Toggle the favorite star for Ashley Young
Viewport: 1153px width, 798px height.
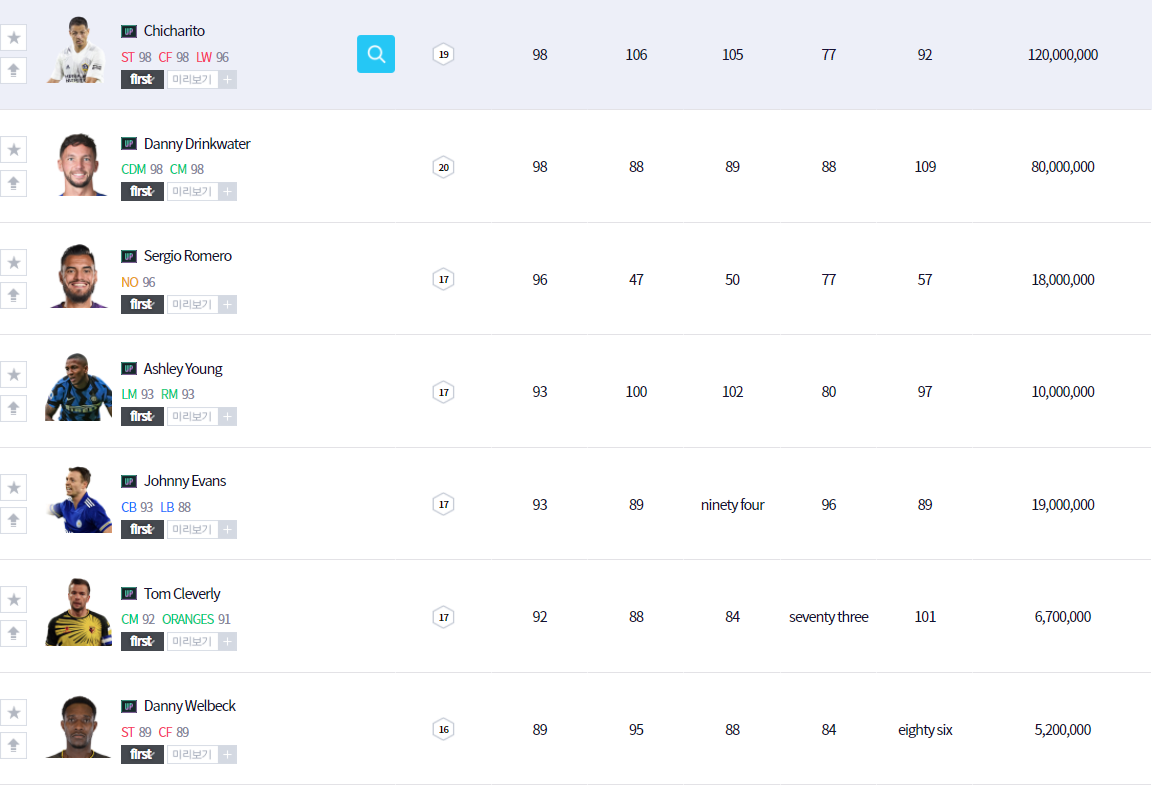point(14,375)
